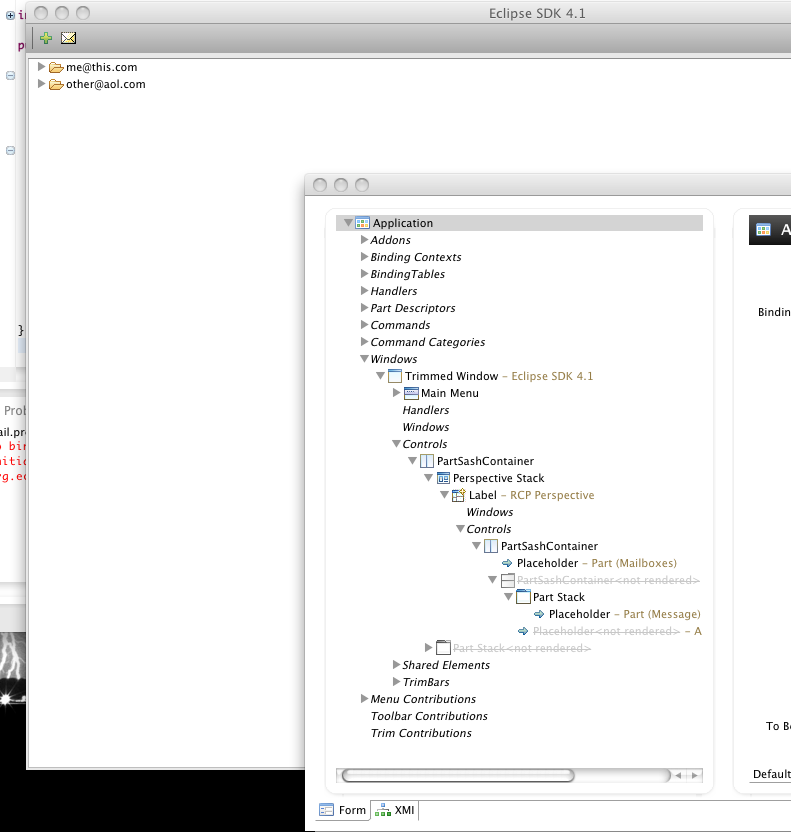
Task: Expand the Binding Contexts node
Action: pos(364,257)
